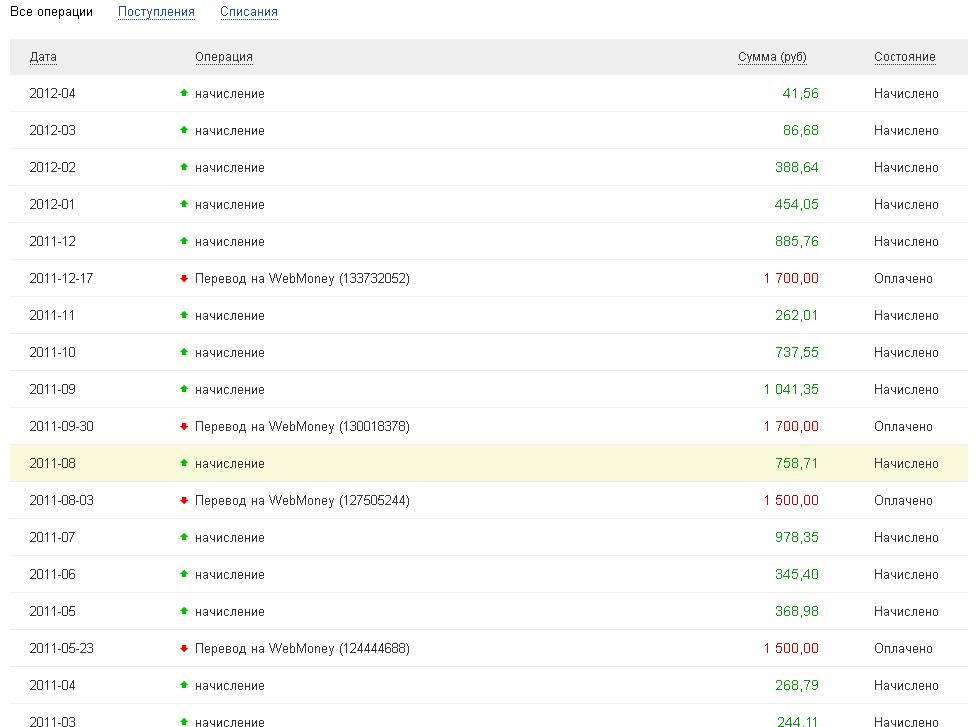Click the 1 041,35 amount in 2011-09

coord(791,390)
